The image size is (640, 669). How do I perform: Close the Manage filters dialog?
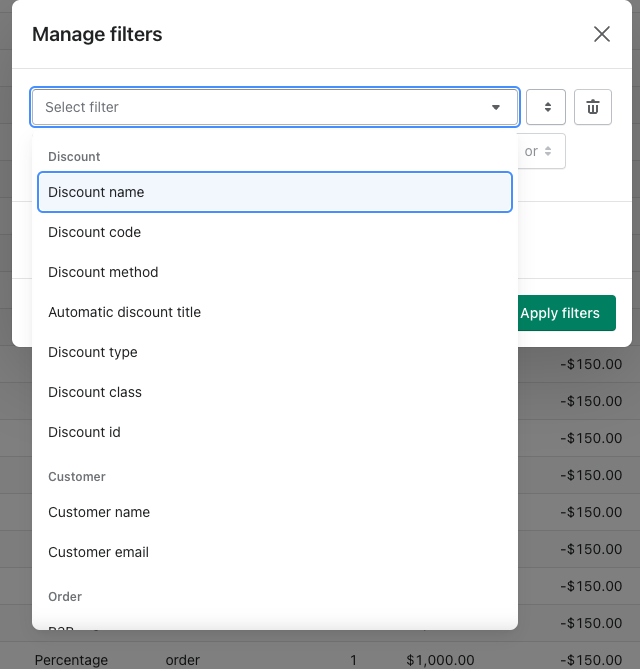point(602,34)
